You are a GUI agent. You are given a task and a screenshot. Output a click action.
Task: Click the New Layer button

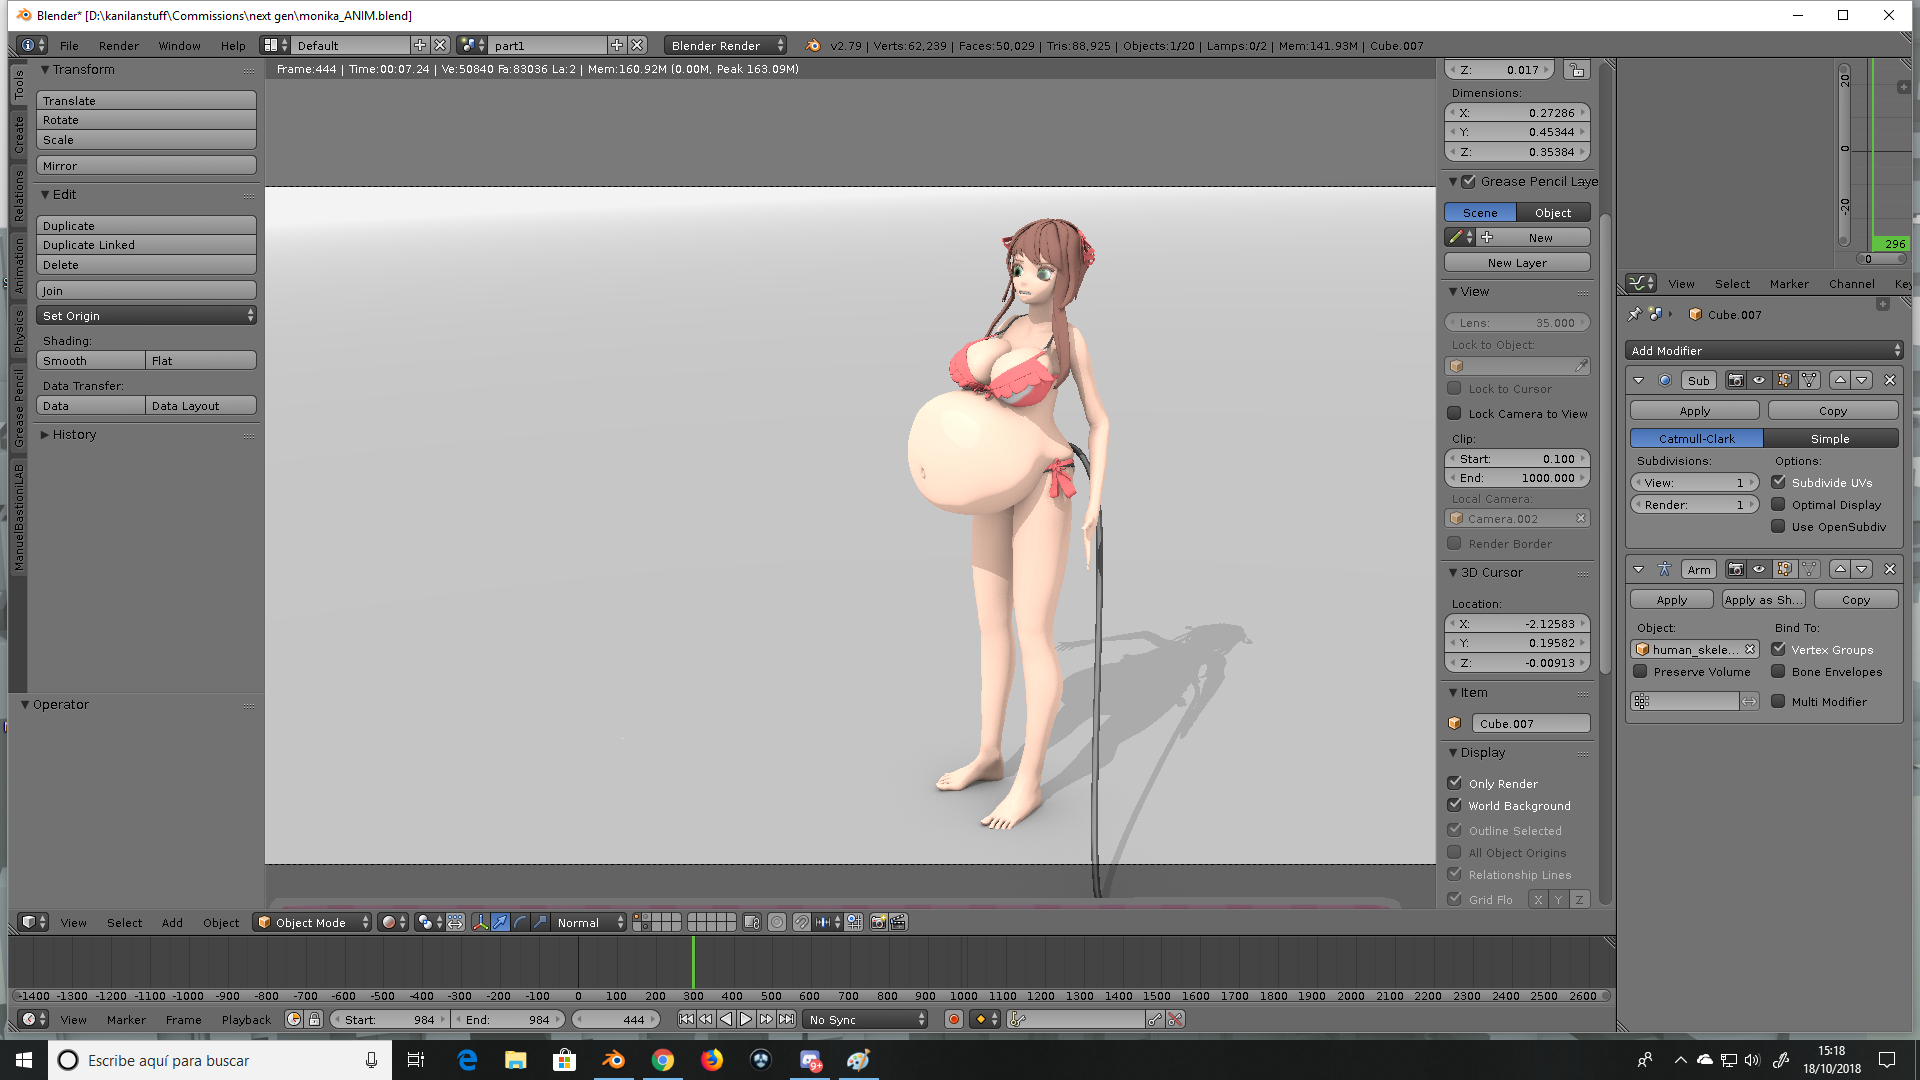pos(1517,263)
